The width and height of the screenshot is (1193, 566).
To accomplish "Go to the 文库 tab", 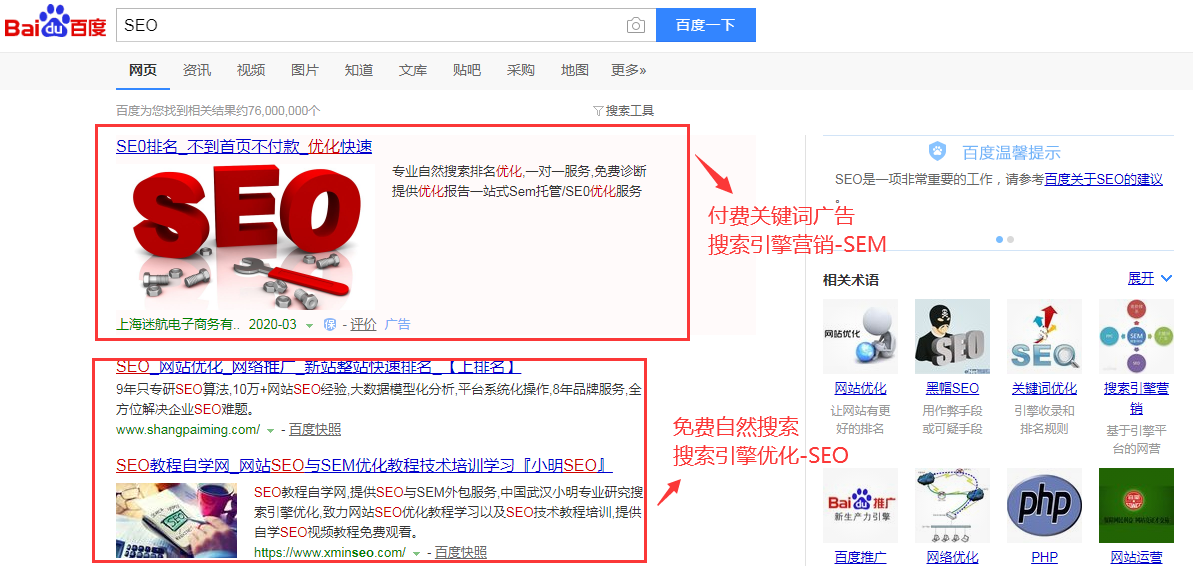I will coord(413,70).
